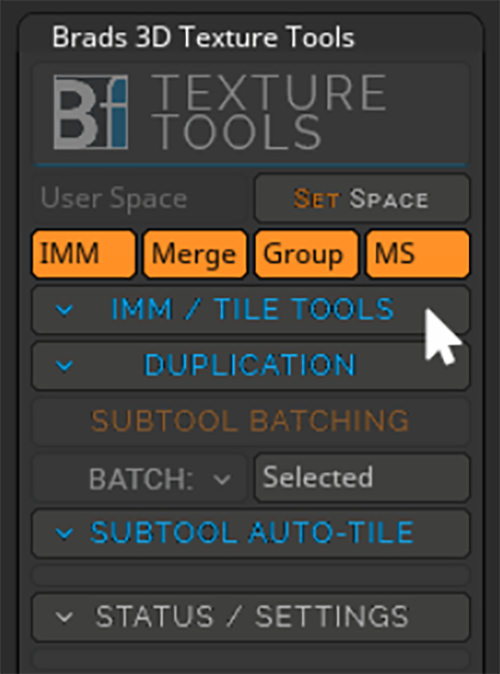Click the Brads 3D Texture Tools panel title
The height and width of the screenshot is (674, 500).
click(203, 37)
